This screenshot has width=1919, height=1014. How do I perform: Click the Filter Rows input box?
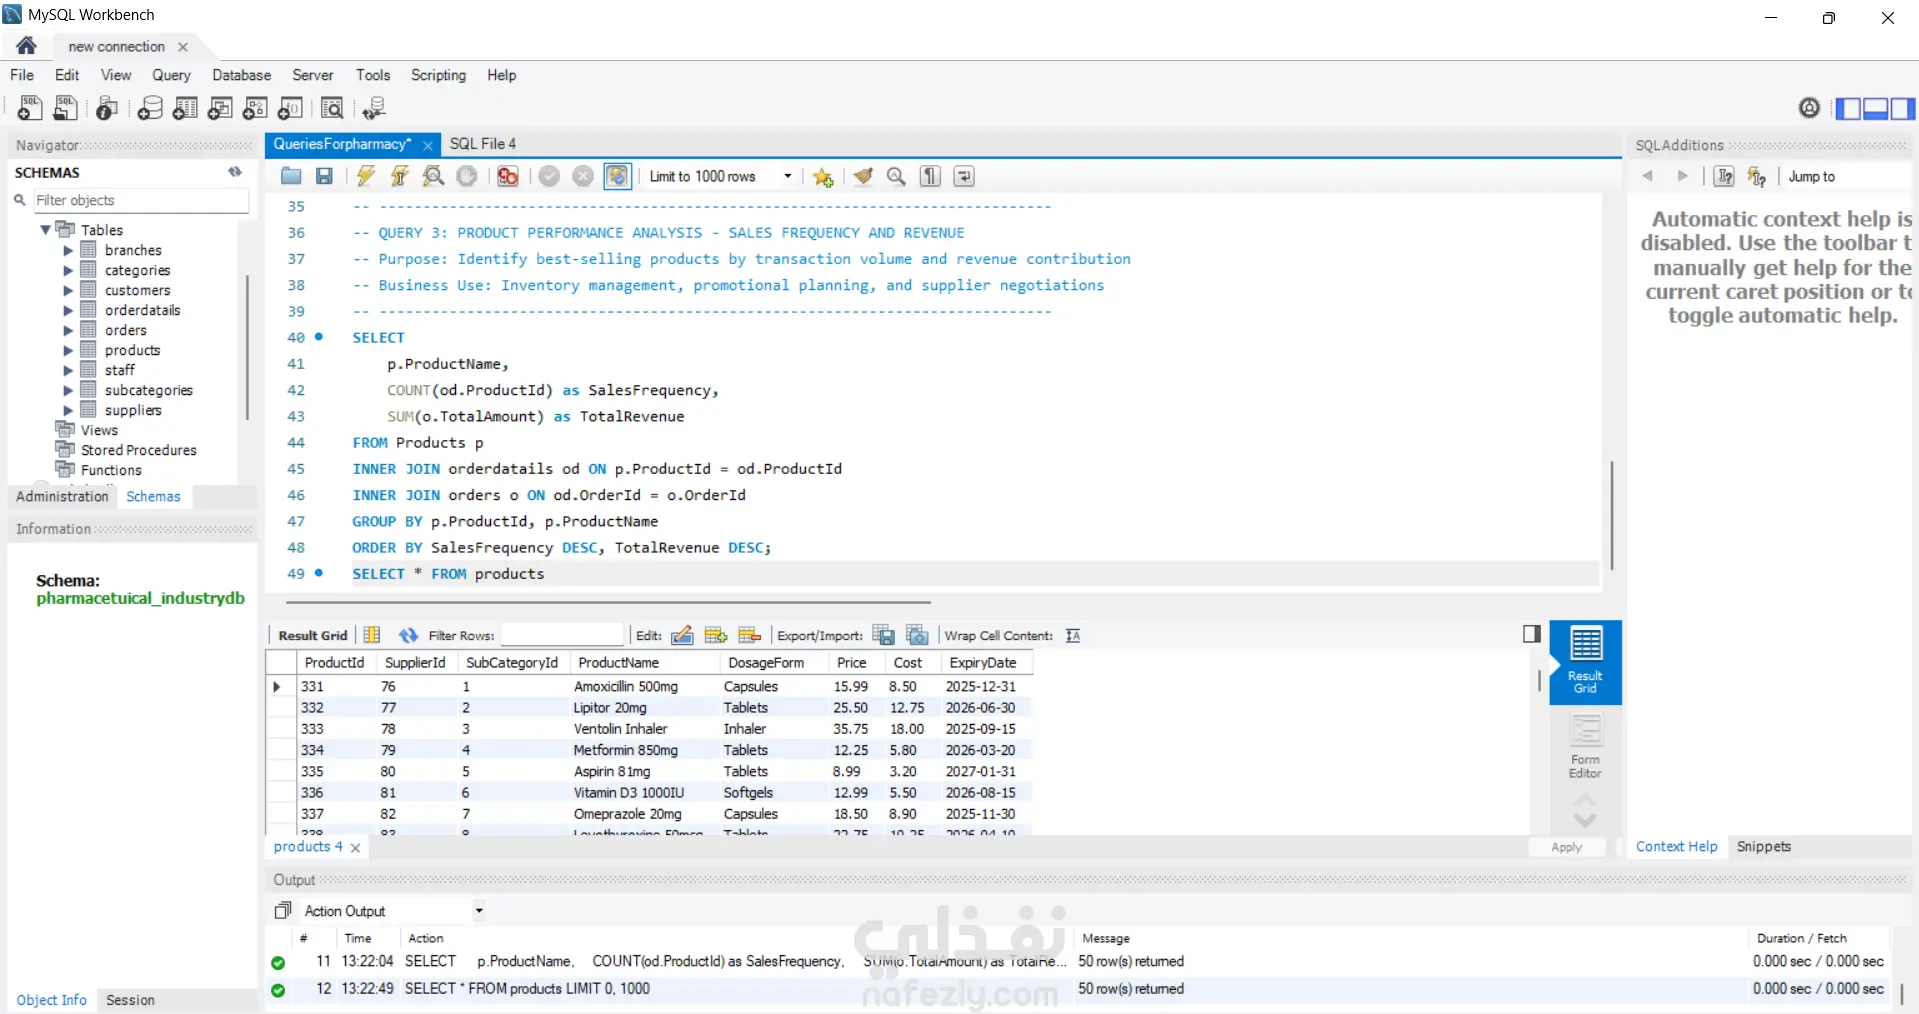click(x=562, y=636)
